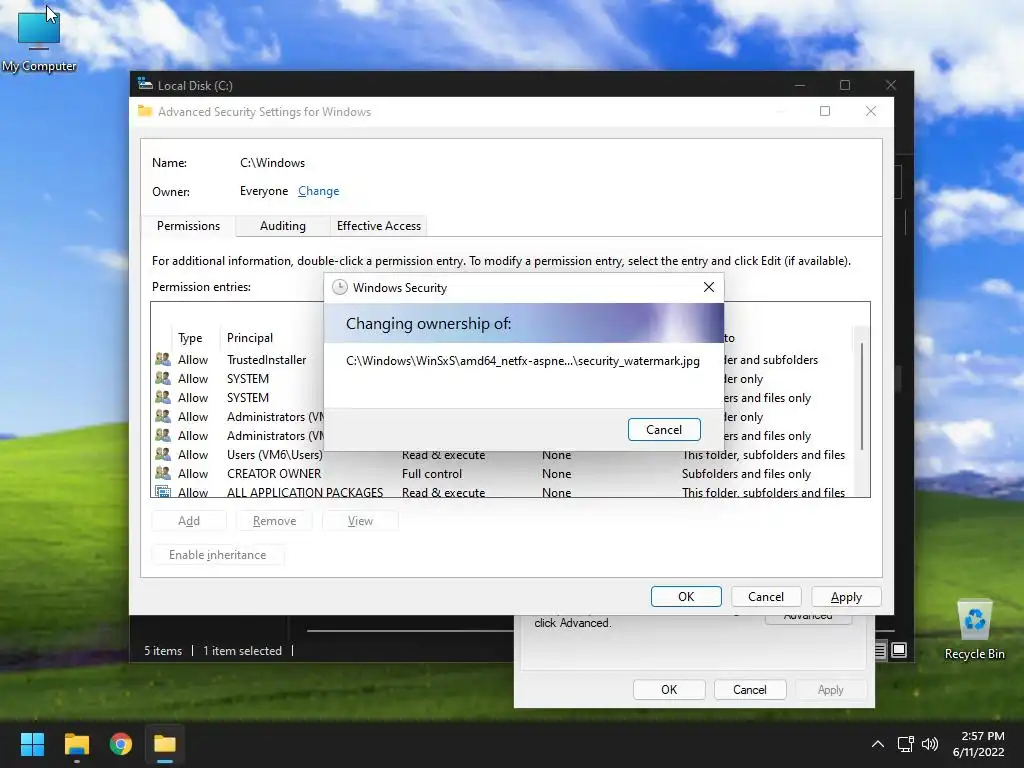The image size is (1024, 768).
Task: Click the Enable inheritance button
Action: pyautogui.click(x=217, y=554)
